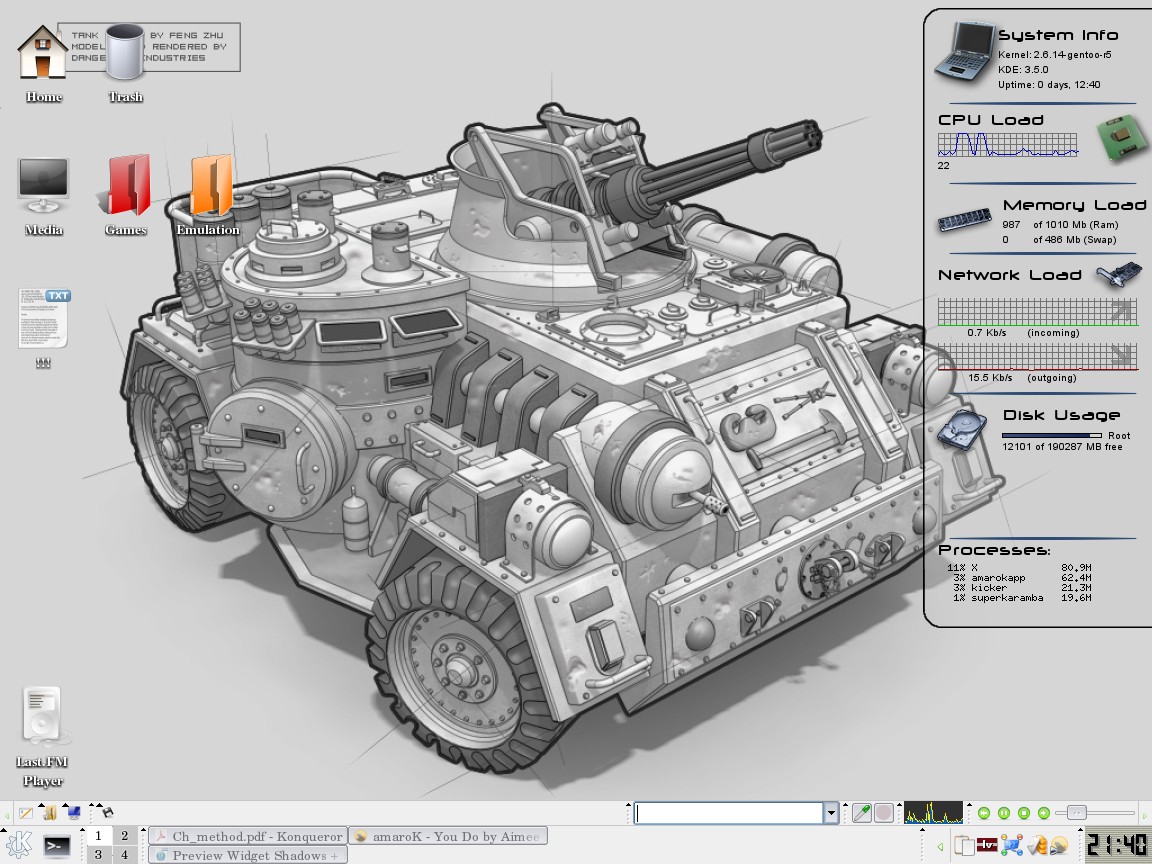
Task: Open the amaroK tray icon
Action: [1059, 846]
